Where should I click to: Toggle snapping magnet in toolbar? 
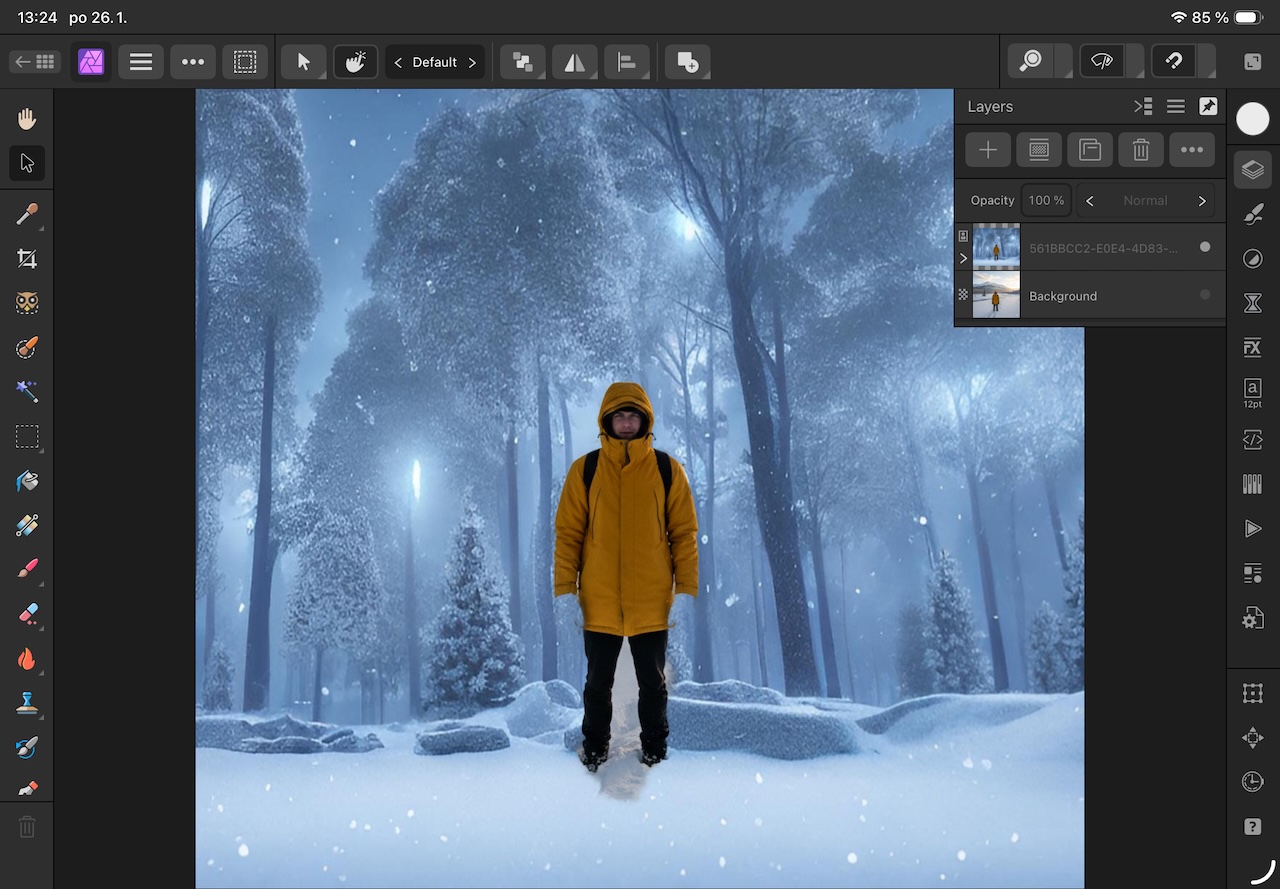click(1174, 62)
